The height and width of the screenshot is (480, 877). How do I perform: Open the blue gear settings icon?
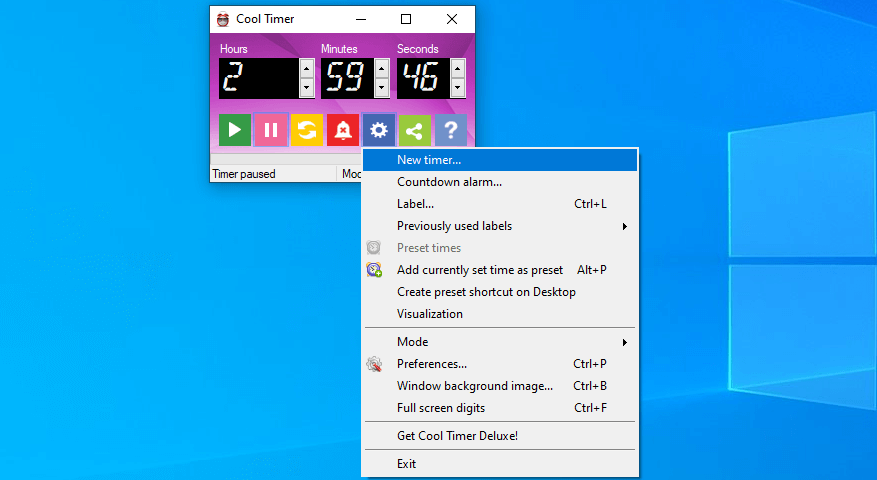pos(379,130)
